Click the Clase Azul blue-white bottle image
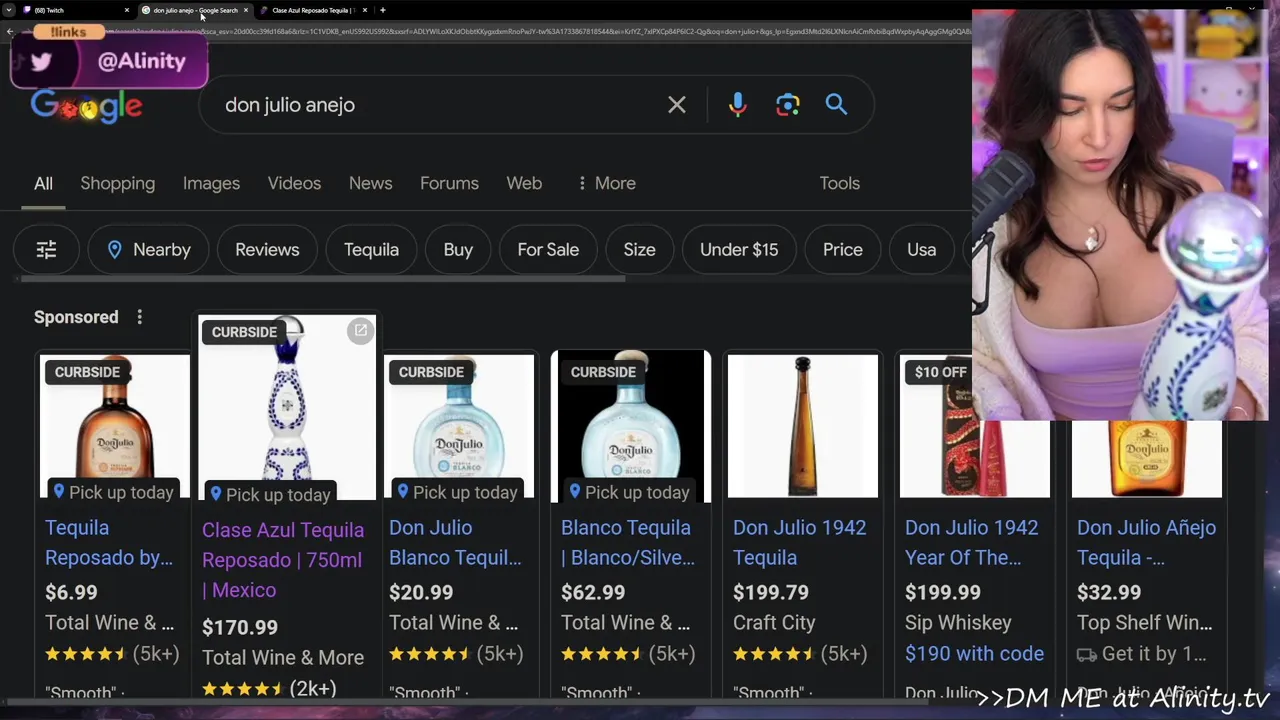Viewport: 1280px width, 720px height. click(x=287, y=408)
